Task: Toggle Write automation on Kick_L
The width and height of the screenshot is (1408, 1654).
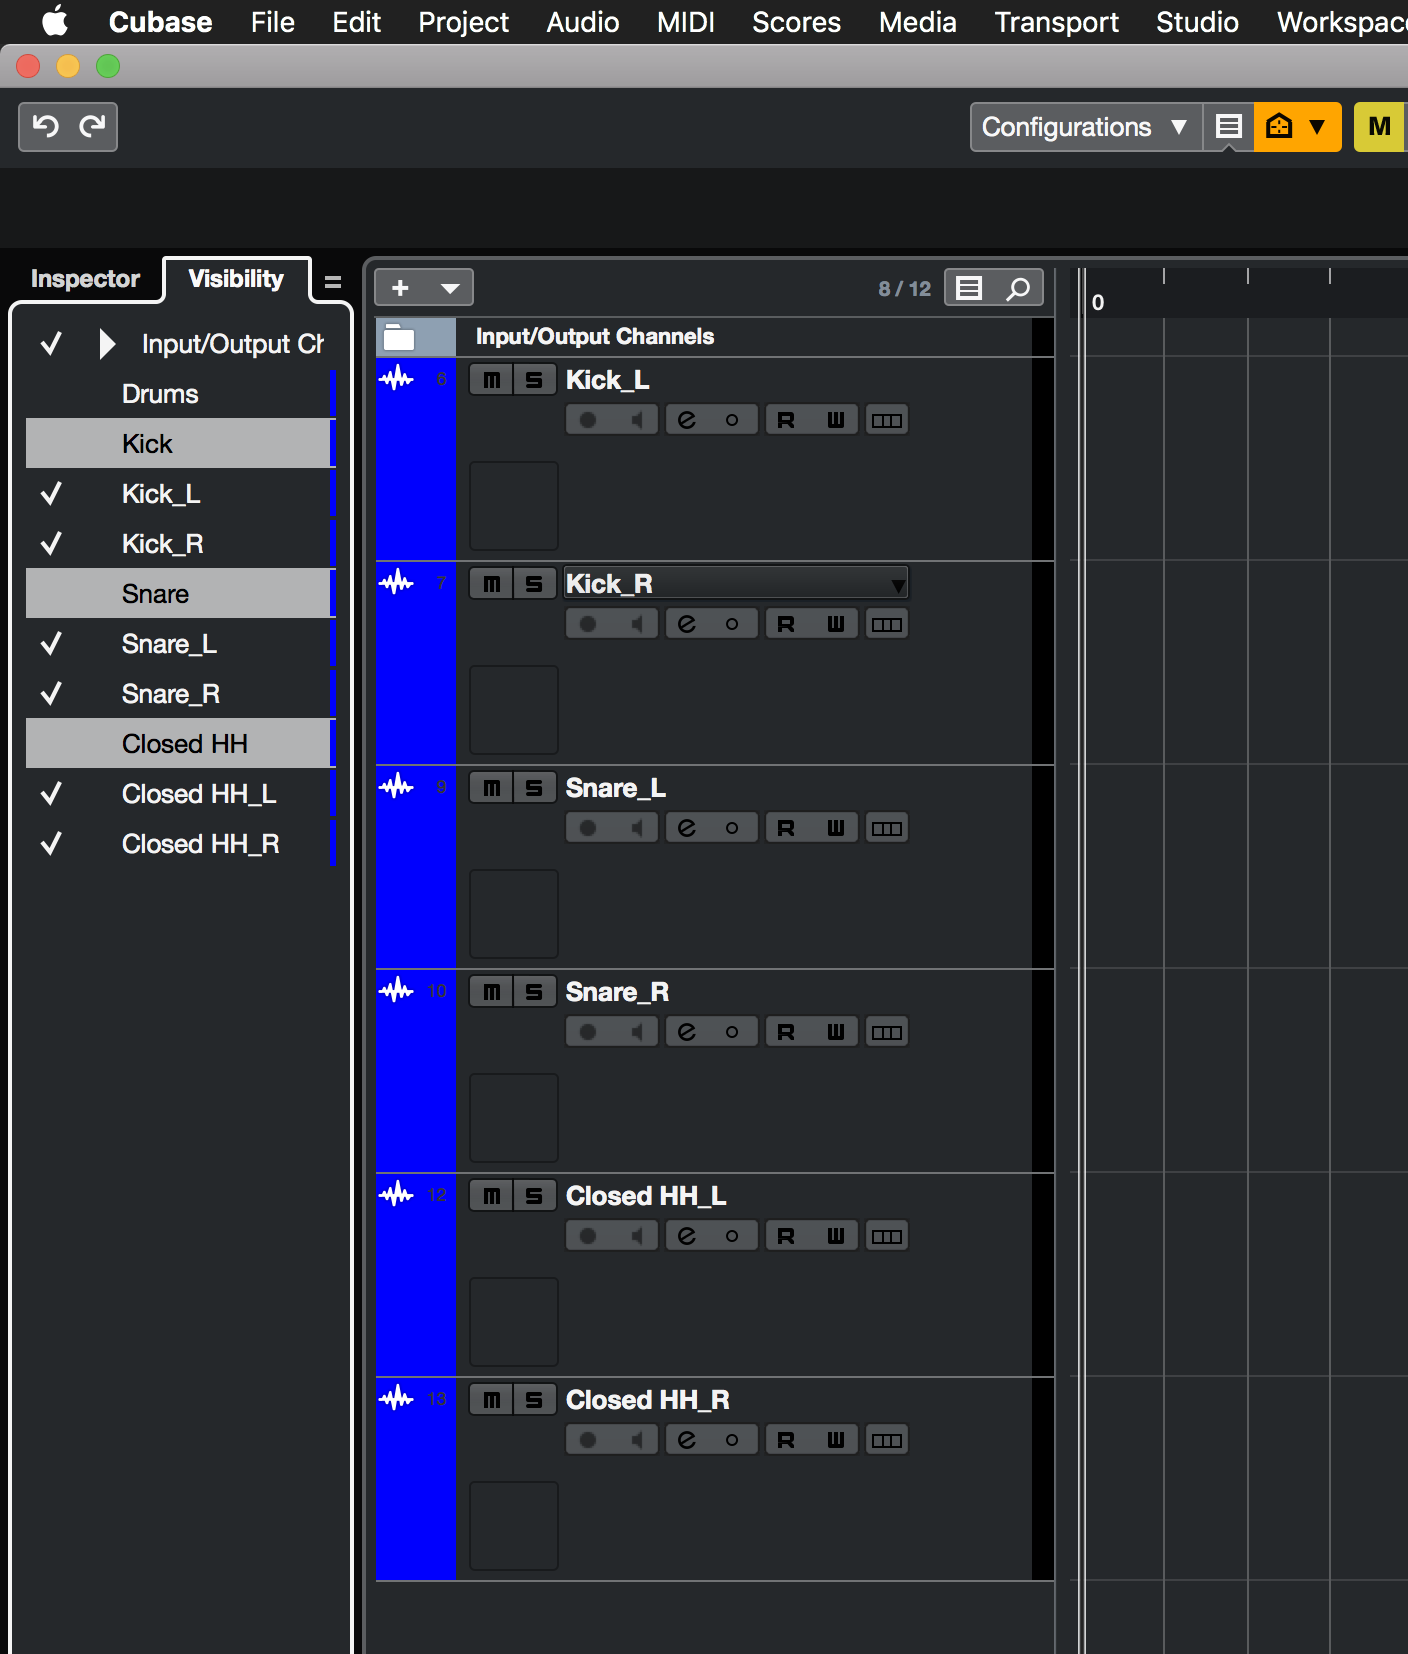Action: pyautogui.click(x=836, y=420)
